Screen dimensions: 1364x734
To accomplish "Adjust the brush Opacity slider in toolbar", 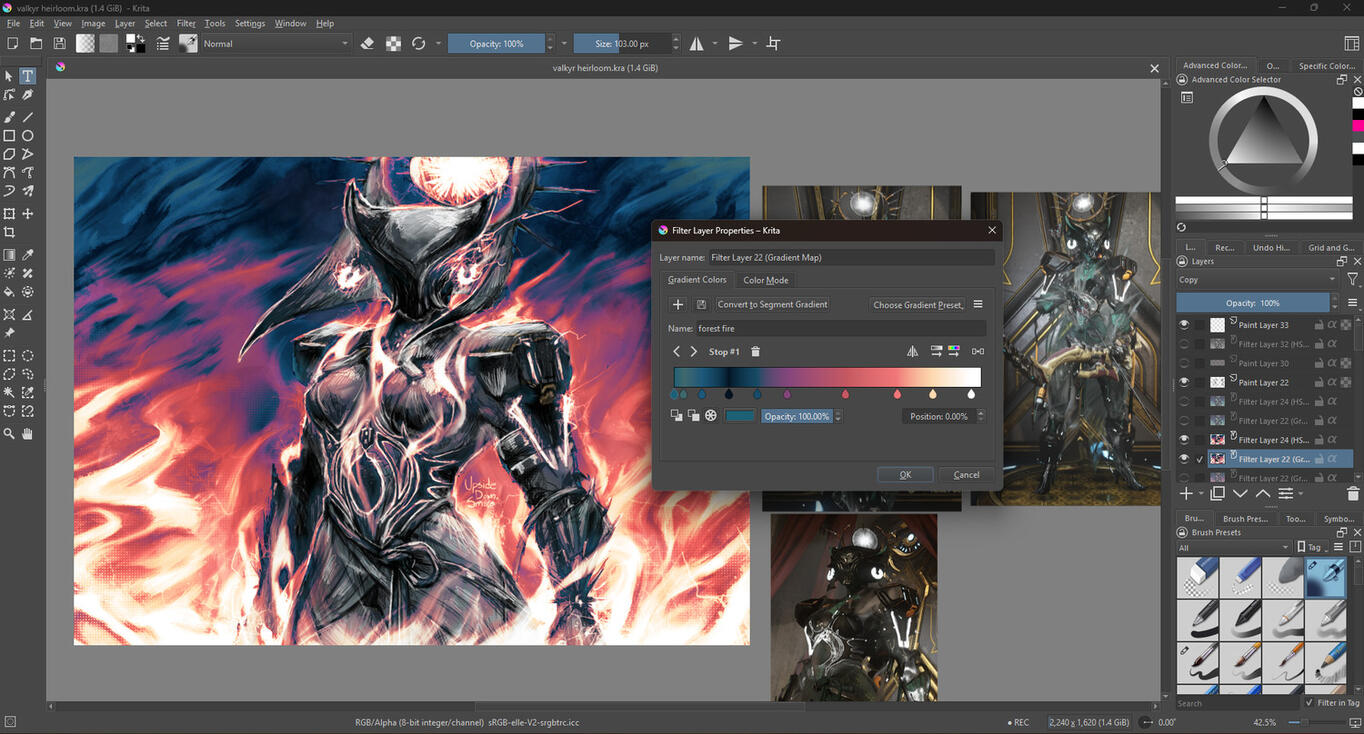I will click(497, 44).
